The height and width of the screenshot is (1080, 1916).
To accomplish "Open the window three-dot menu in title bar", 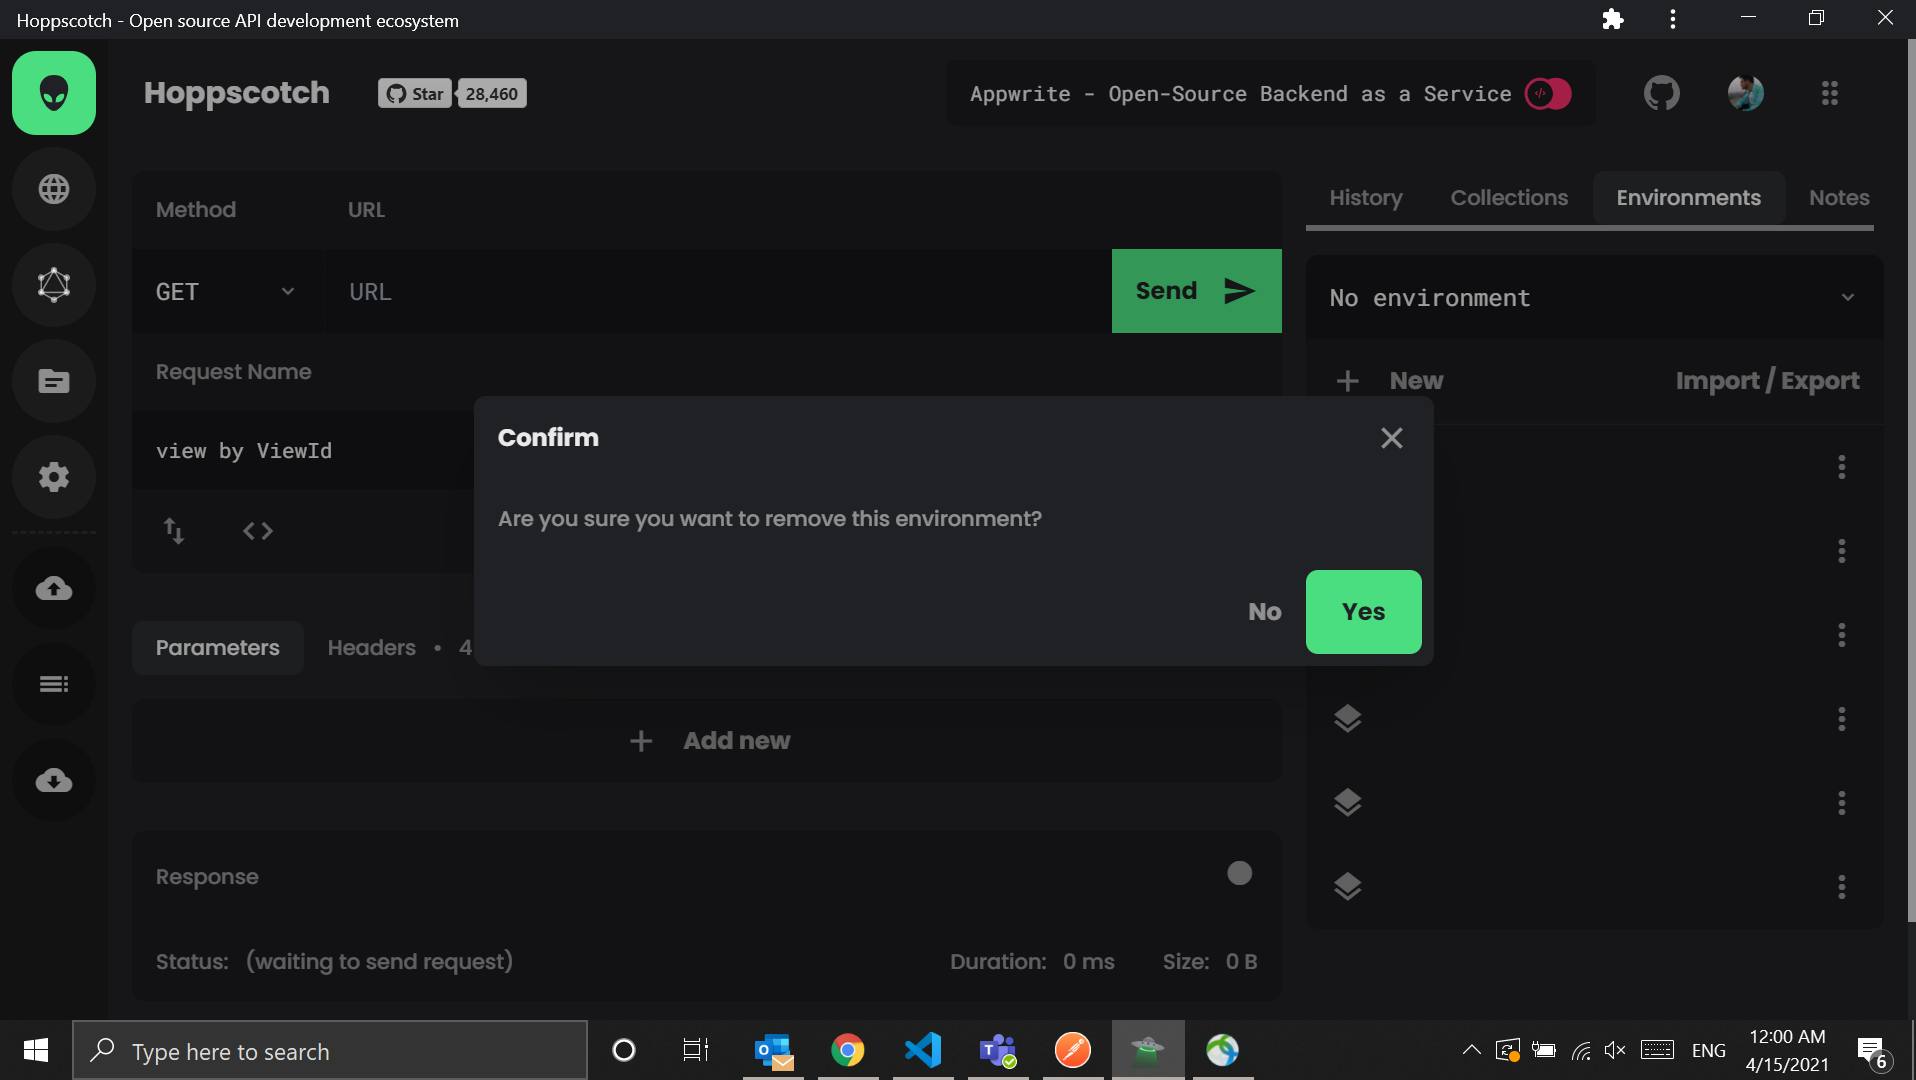I will pos(1673,19).
